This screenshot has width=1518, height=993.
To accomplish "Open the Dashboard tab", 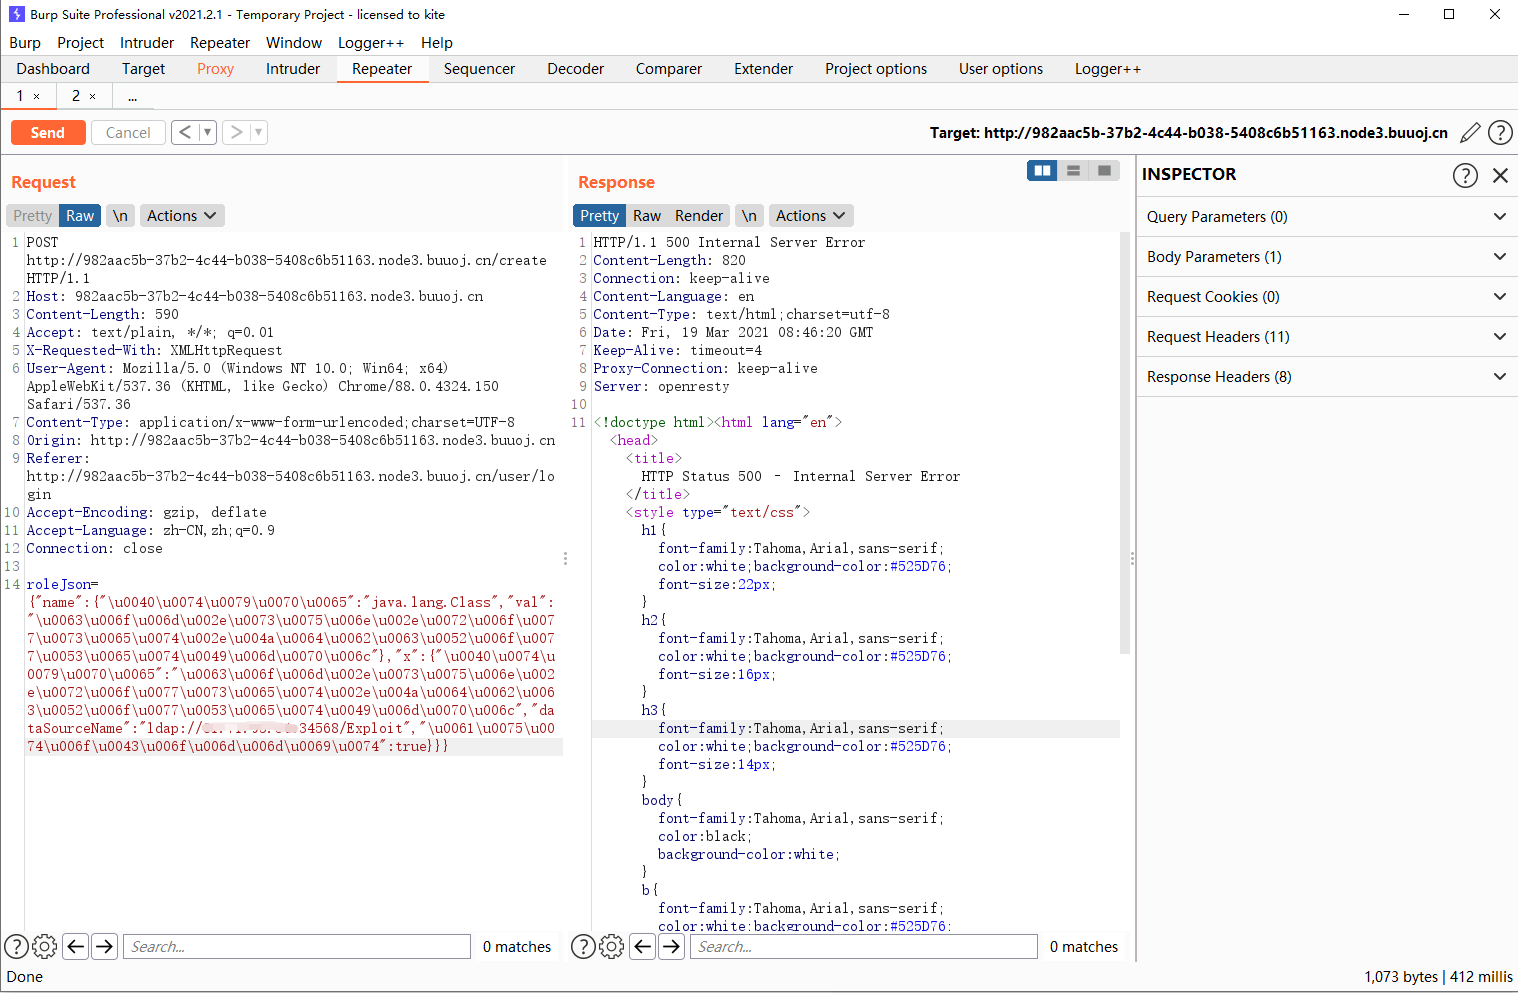I will point(53,69).
